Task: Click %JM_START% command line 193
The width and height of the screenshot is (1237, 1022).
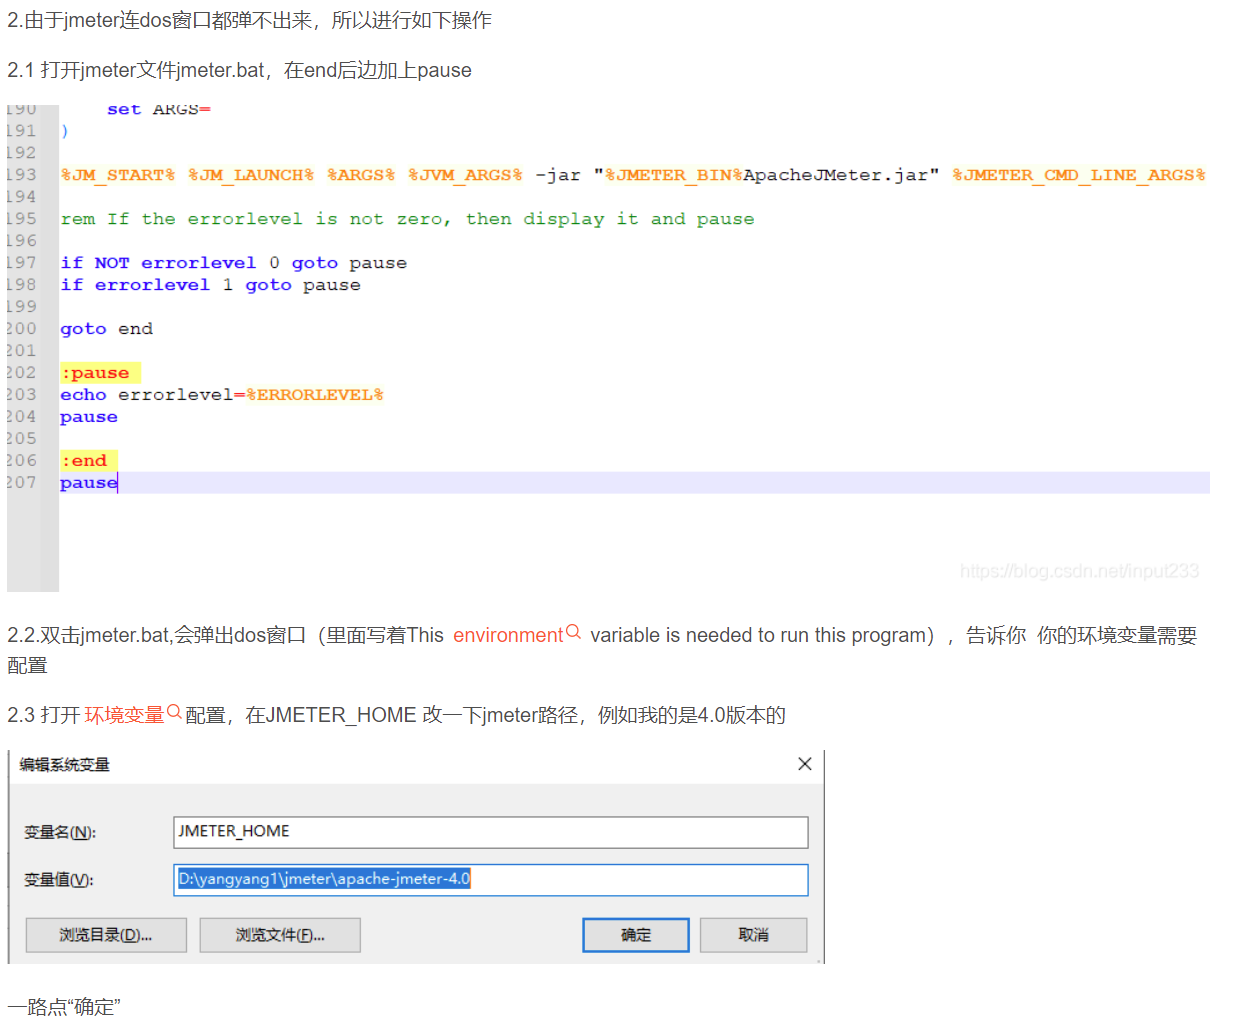Action: click(x=633, y=175)
